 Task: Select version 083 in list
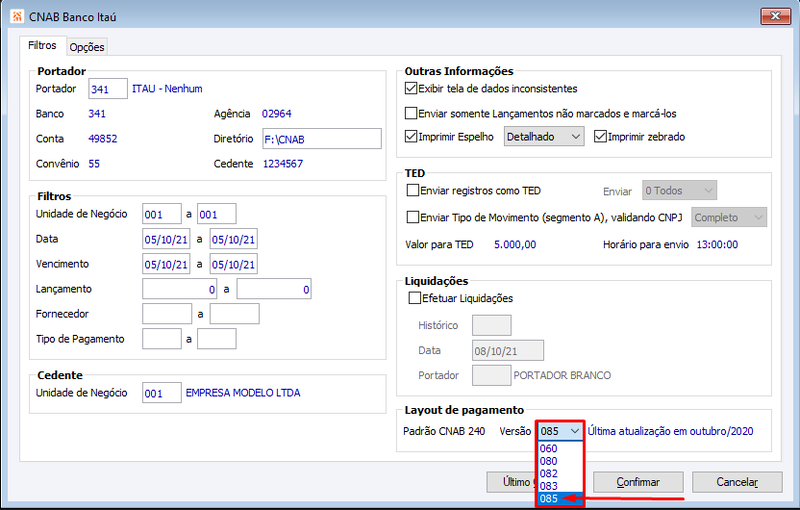click(560, 486)
